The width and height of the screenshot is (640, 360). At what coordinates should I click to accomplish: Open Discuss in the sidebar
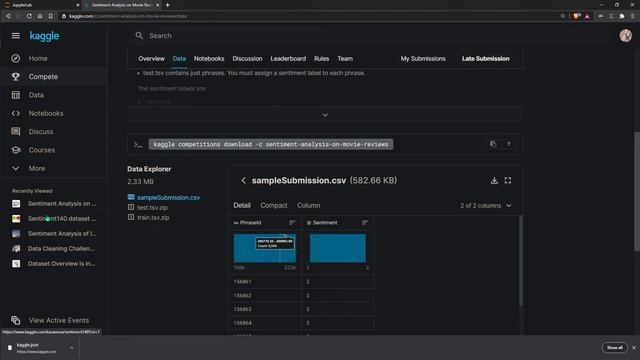40,132
